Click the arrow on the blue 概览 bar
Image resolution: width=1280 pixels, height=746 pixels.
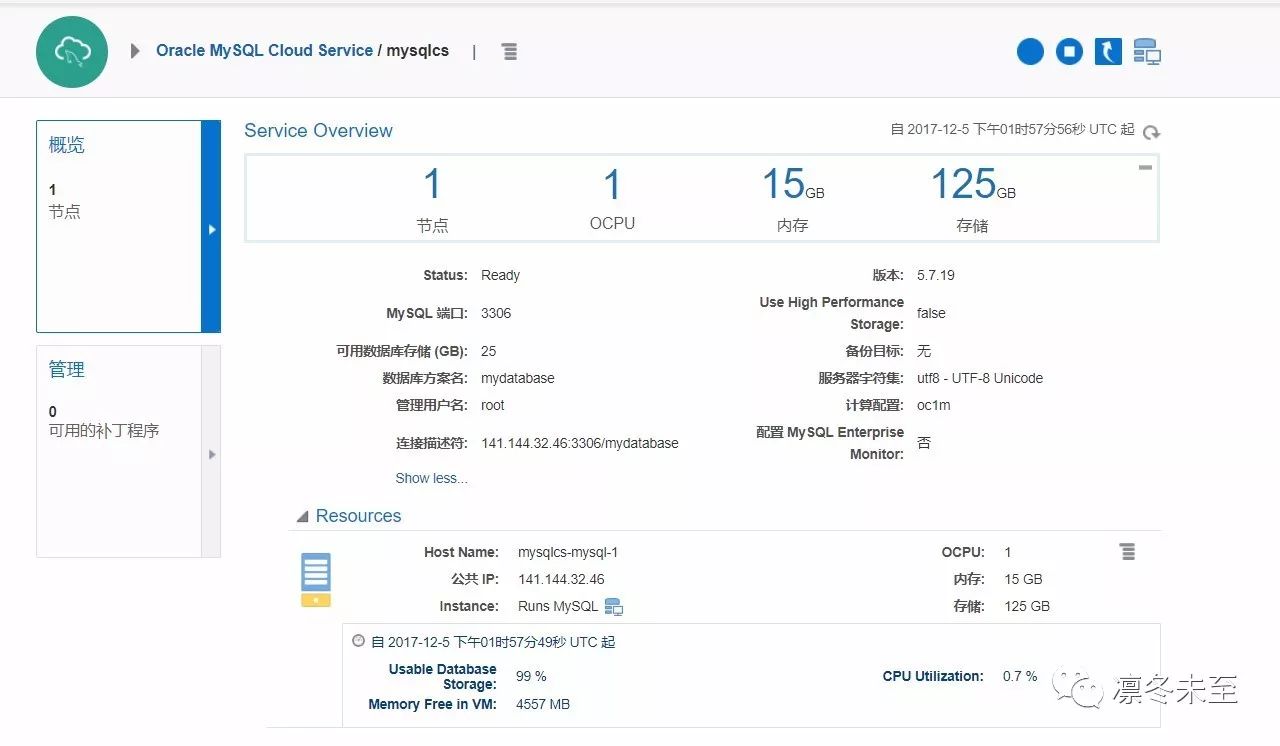pos(211,229)
